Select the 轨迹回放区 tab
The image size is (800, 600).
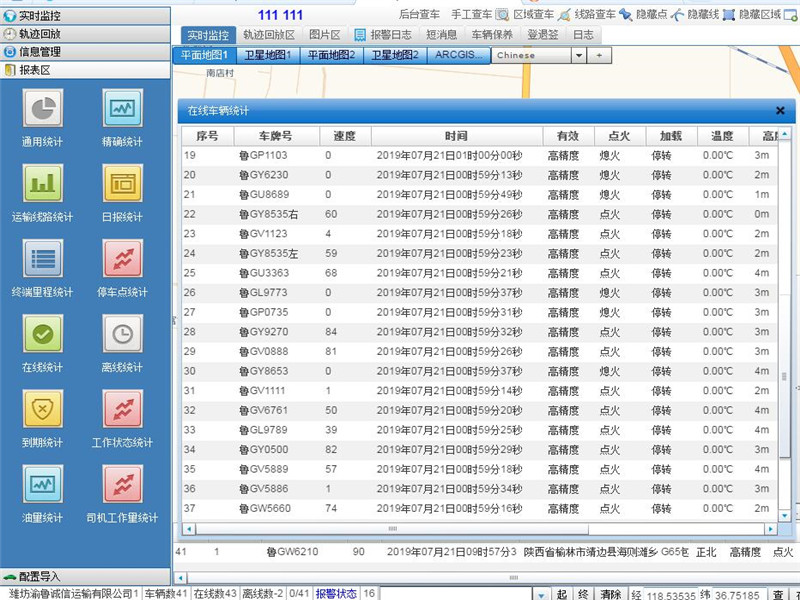(269, 35)
